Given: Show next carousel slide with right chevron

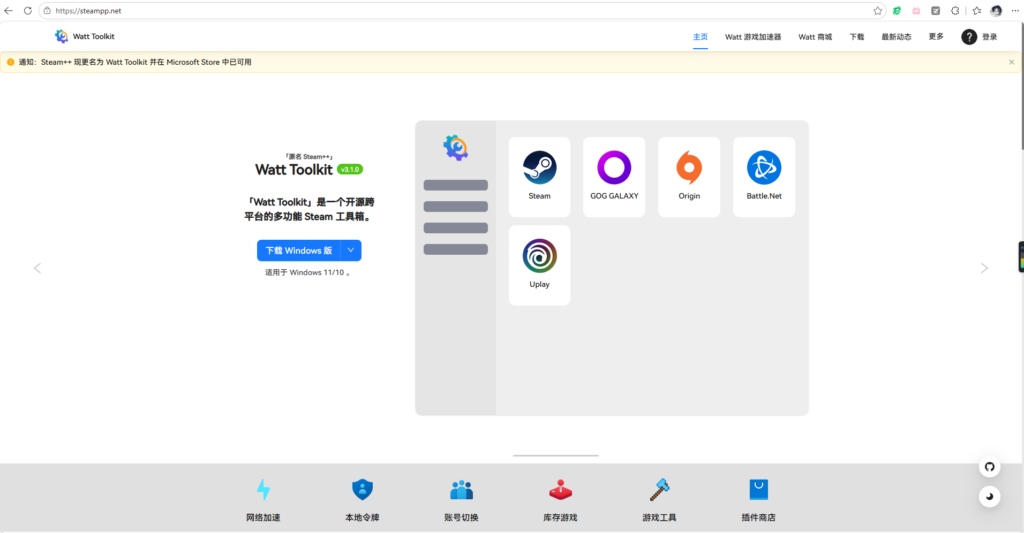Looking at the screenshot, I should tap(984, 268).
